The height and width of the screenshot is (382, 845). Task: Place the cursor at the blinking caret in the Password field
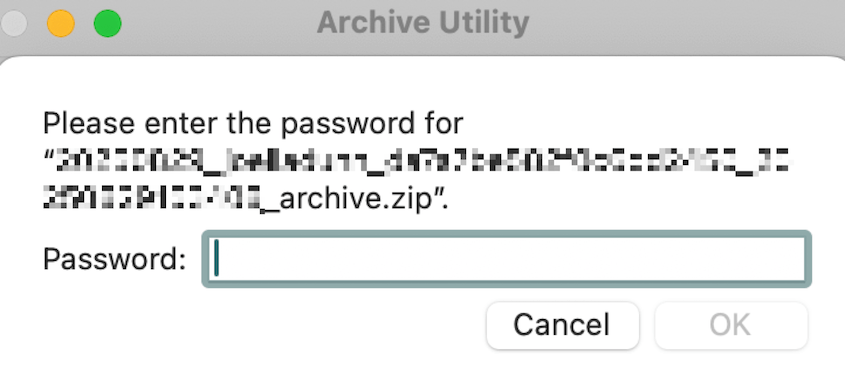pos(217,259)
